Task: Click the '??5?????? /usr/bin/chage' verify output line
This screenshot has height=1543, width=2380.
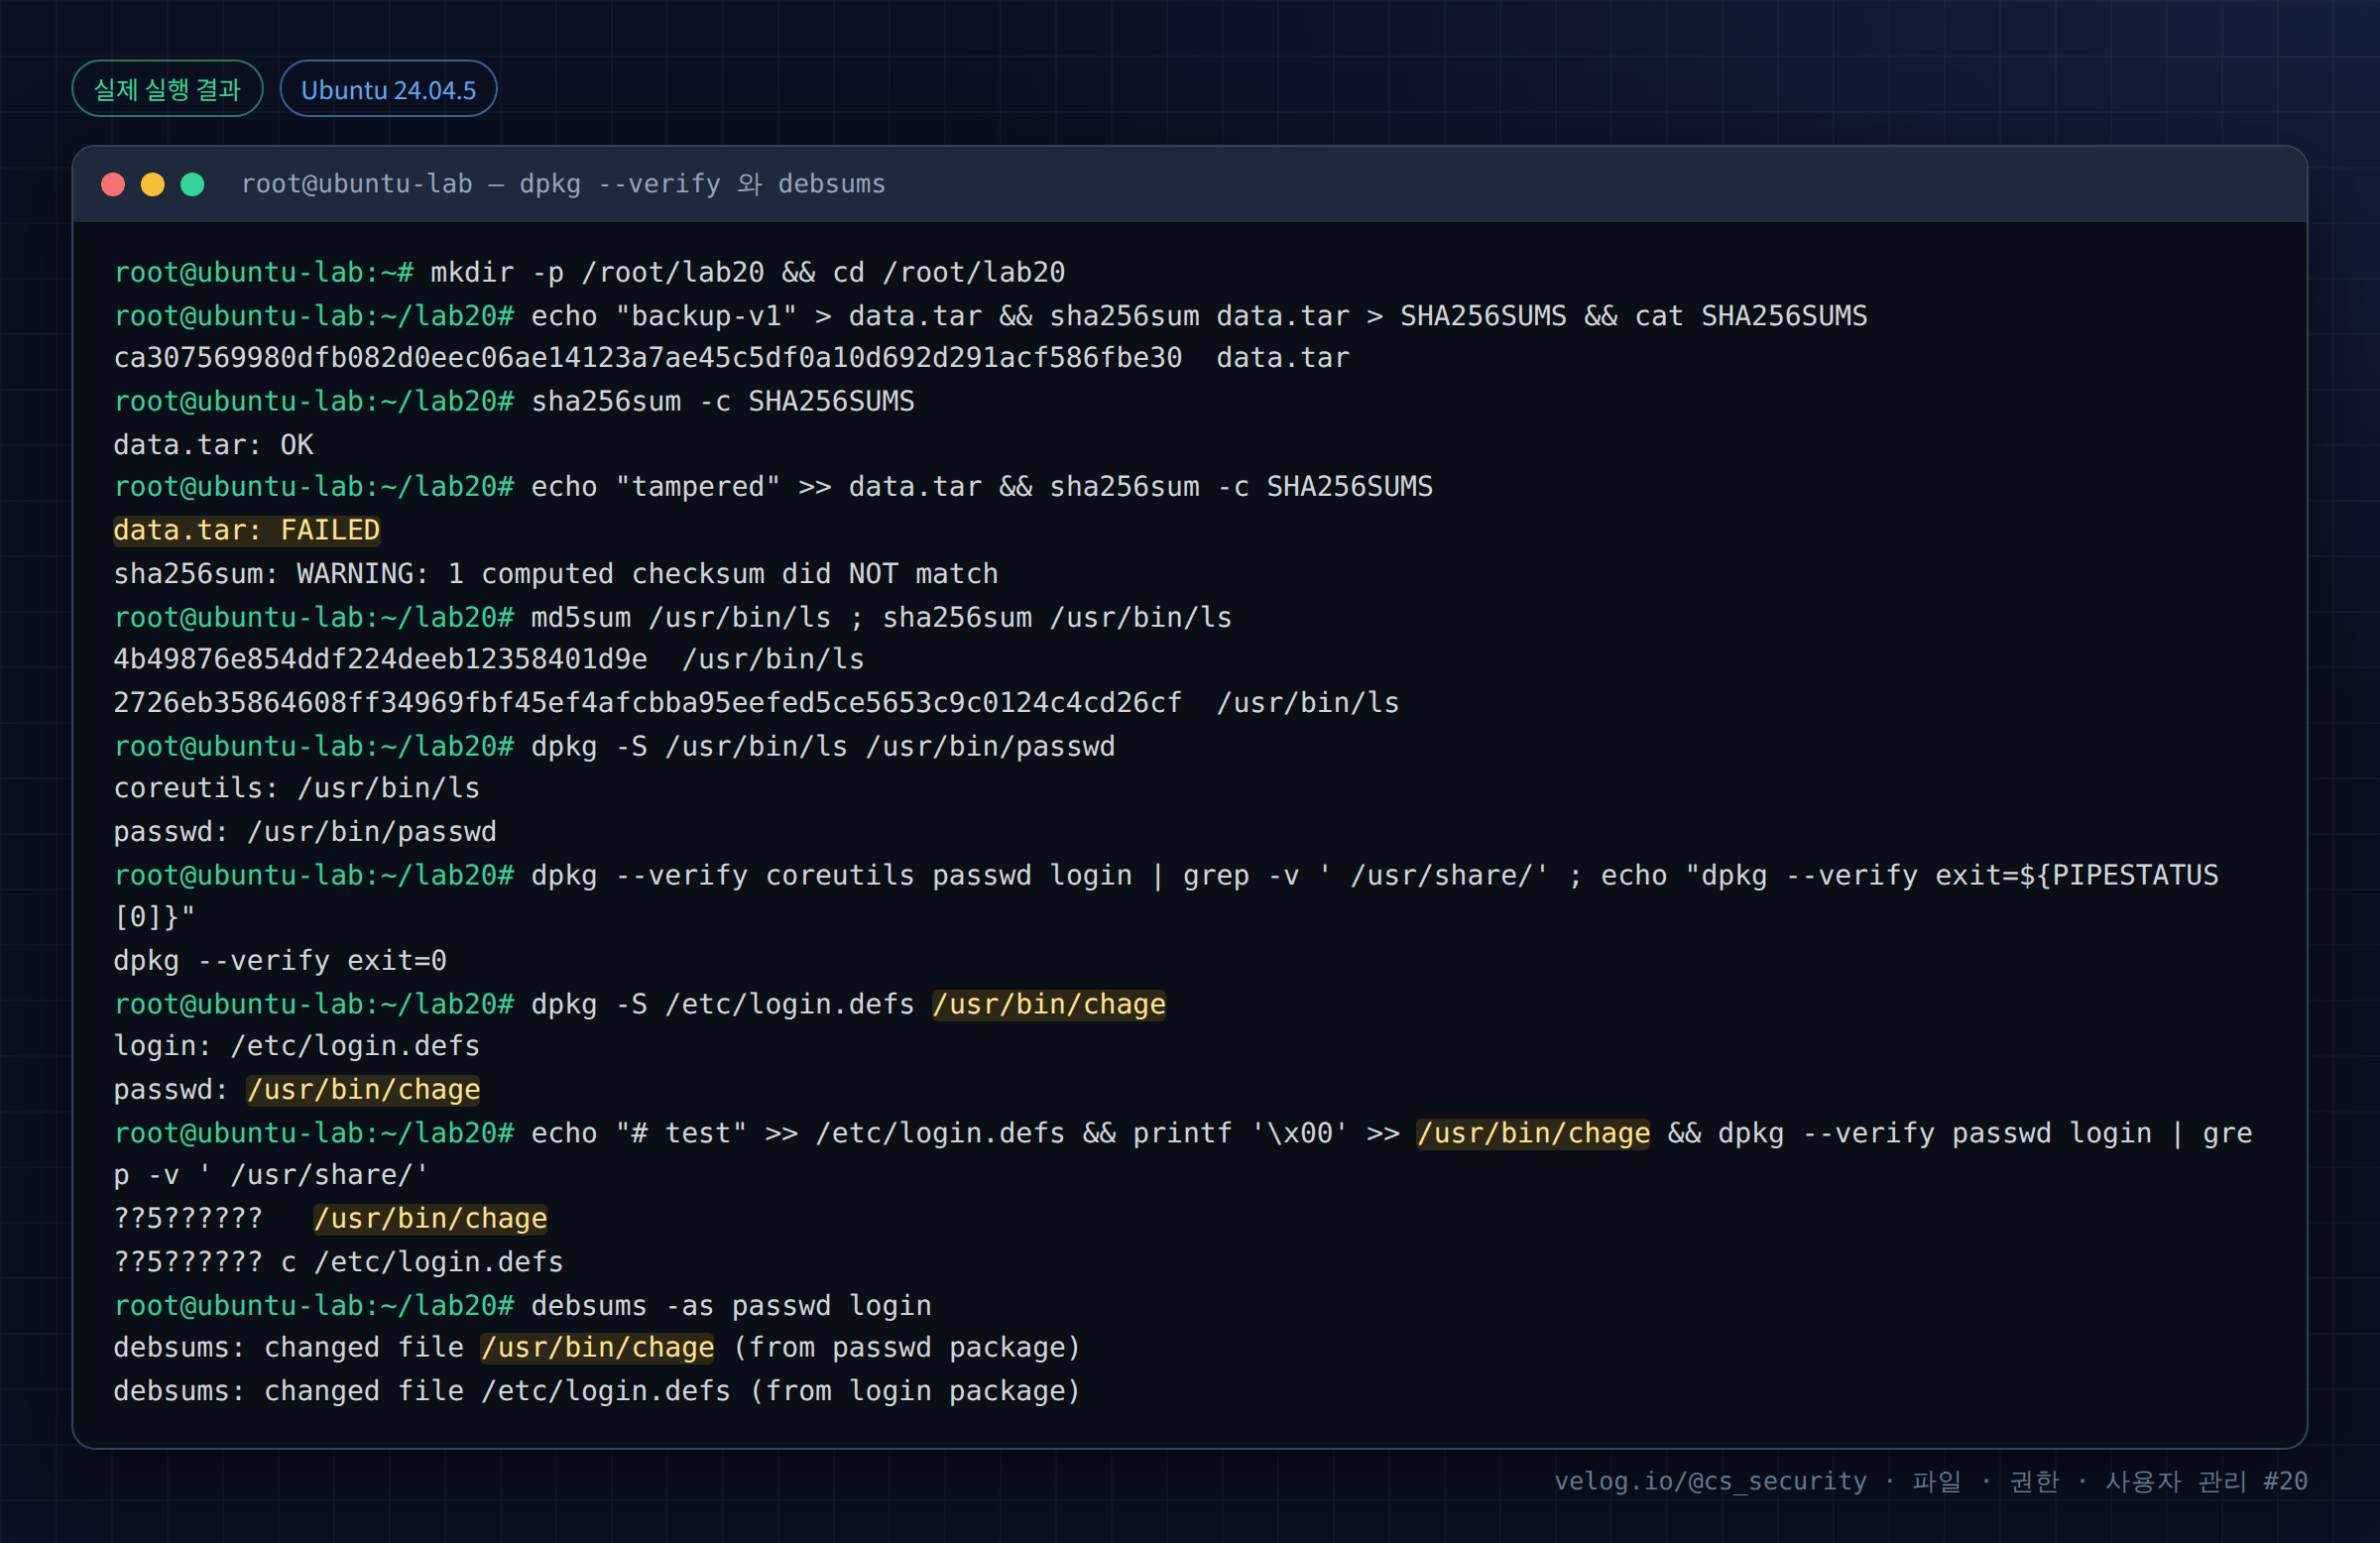Action: 330,1219
